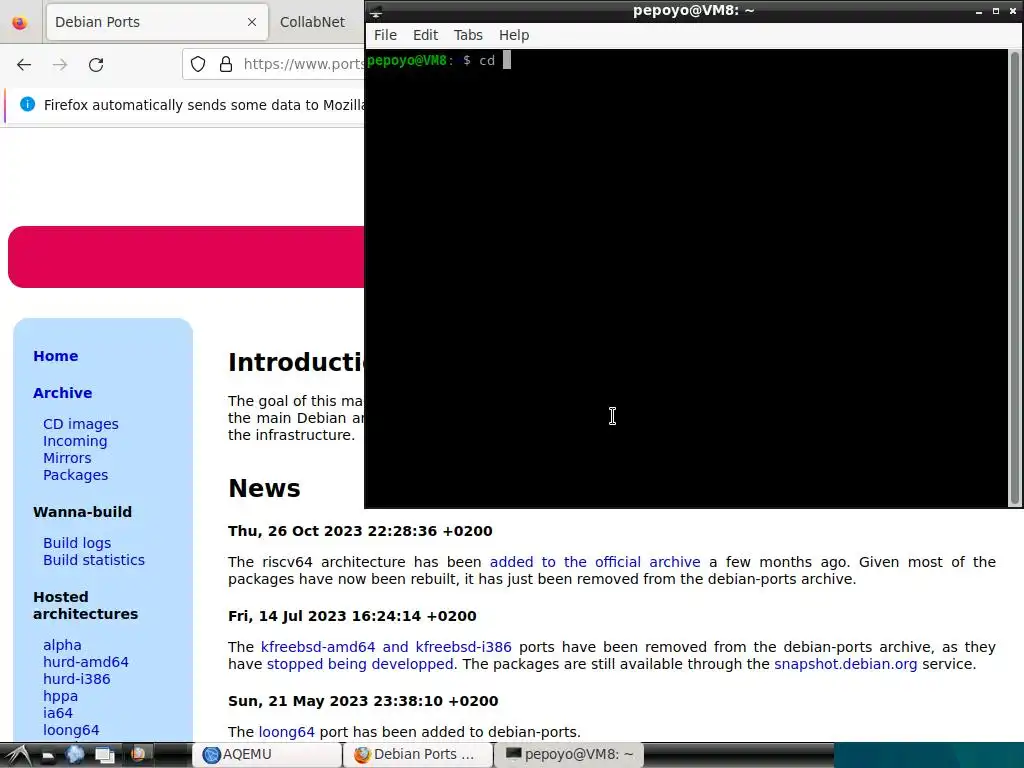Click the News heading
The image size is (1024, 768).
click(x=264, y=488)
